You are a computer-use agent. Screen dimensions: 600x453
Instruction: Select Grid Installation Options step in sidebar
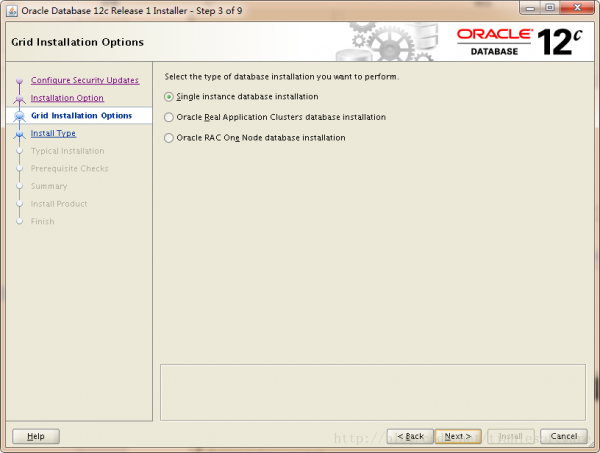point(82,116)
